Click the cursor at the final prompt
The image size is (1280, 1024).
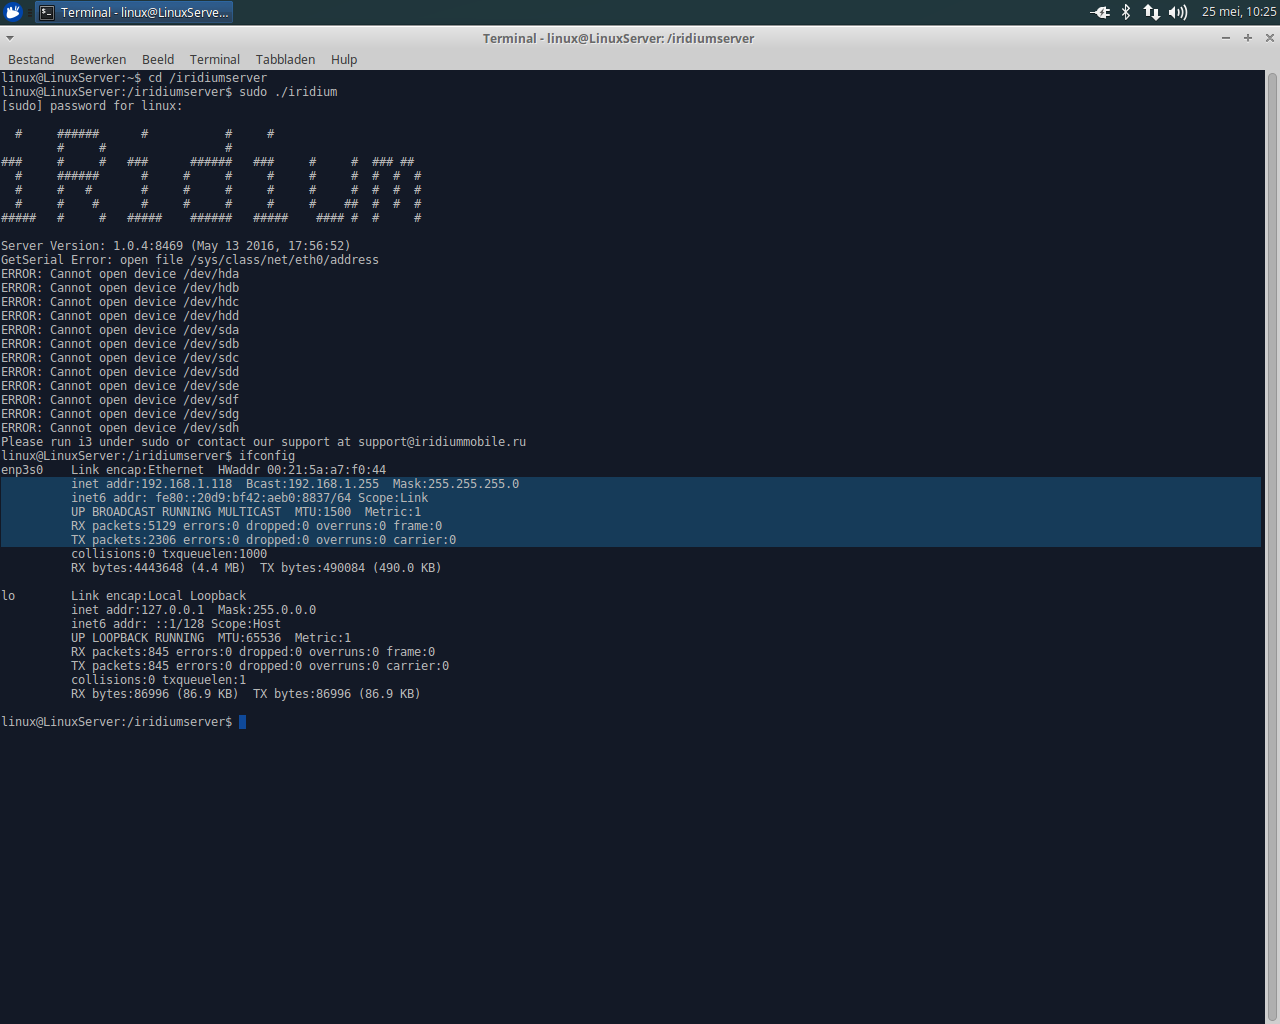point(242,722)
